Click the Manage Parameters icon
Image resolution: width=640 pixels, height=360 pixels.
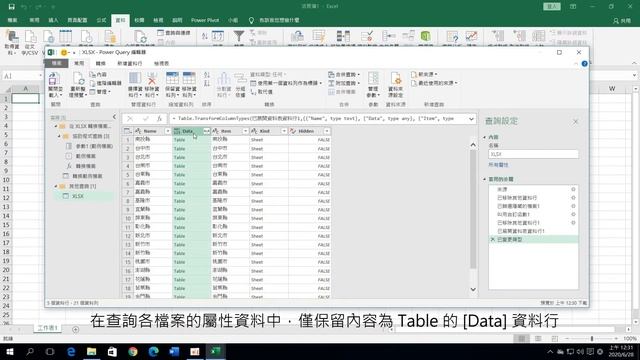tap(373, 78)
